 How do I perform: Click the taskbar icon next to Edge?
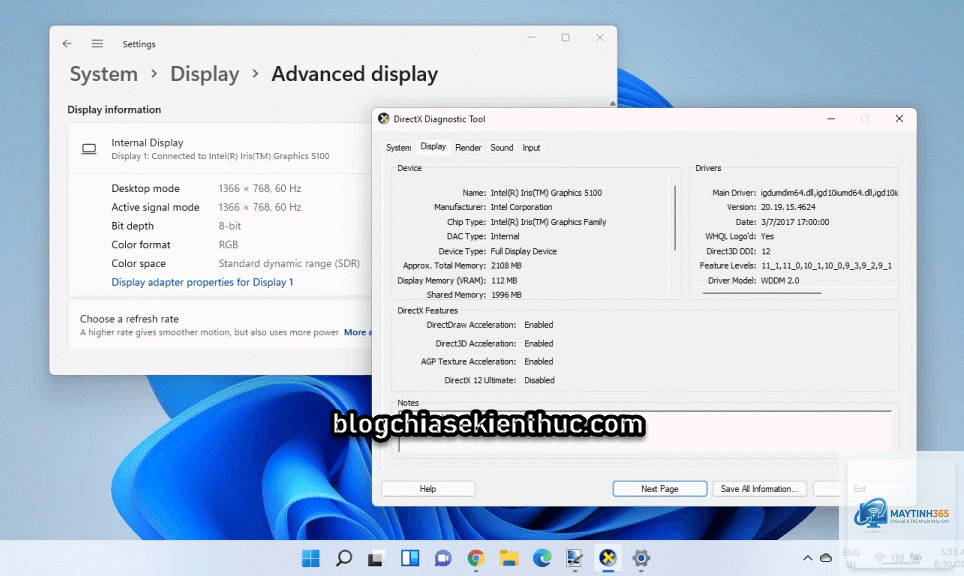(574, 558)
